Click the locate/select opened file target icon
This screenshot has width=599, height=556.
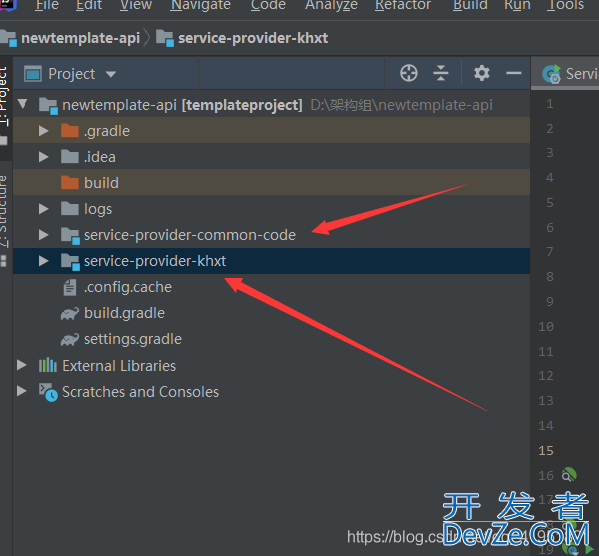click(x=408, y=73)
